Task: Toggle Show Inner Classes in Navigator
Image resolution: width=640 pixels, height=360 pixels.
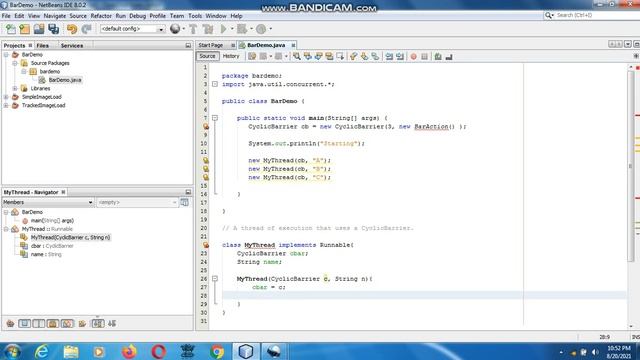Action: [67, 324]
